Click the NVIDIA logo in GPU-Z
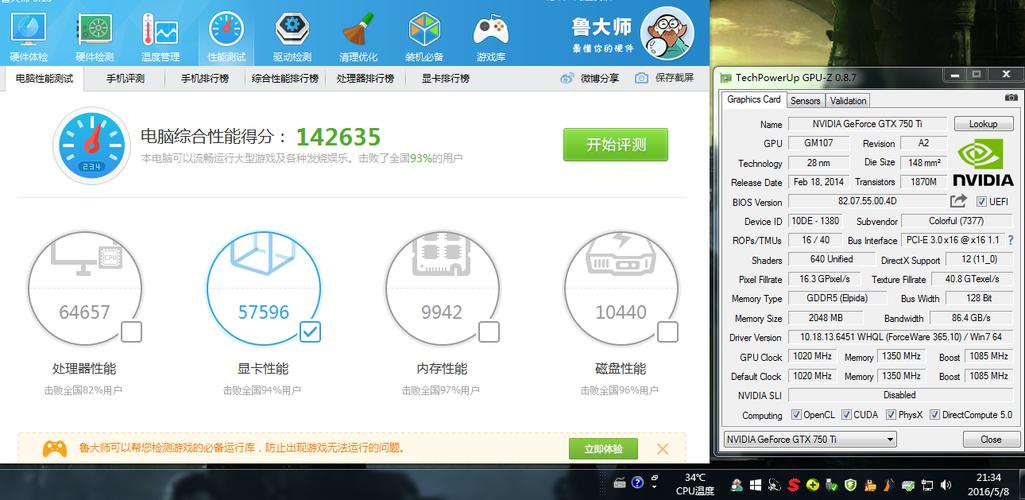This screenshot has width=1025, height=500. [x=983, y=161]
